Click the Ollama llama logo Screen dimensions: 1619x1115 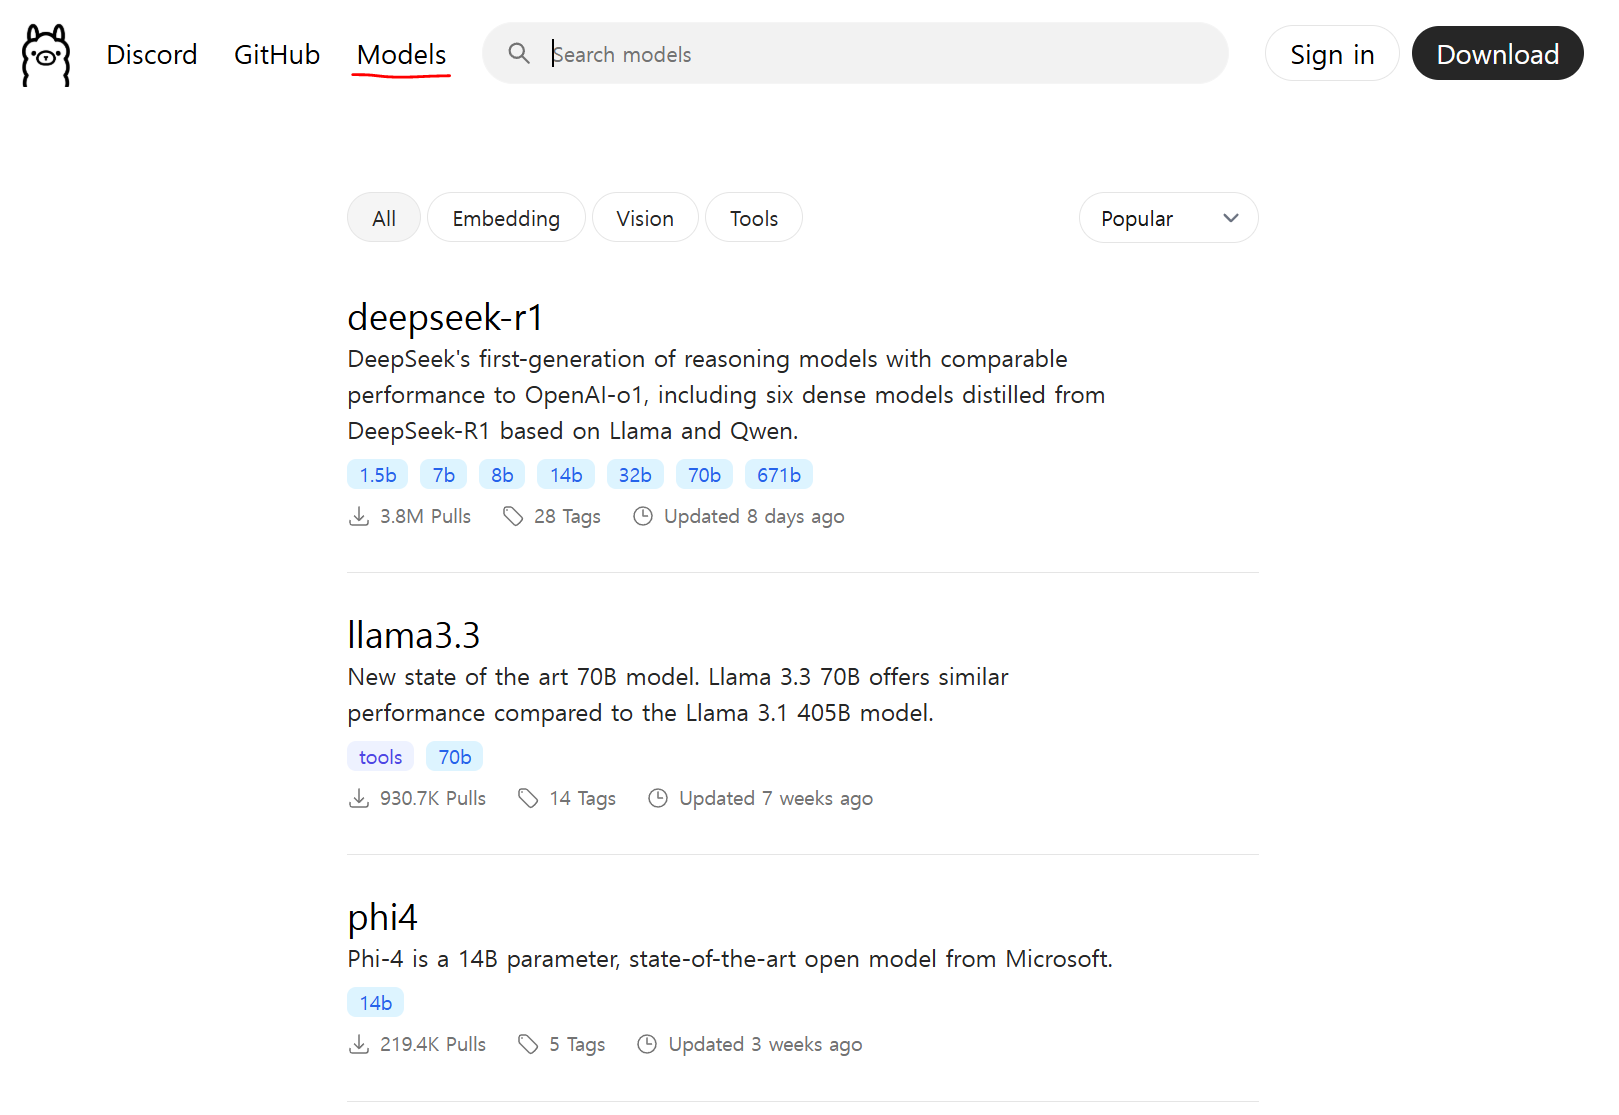(x=46, y=55)
